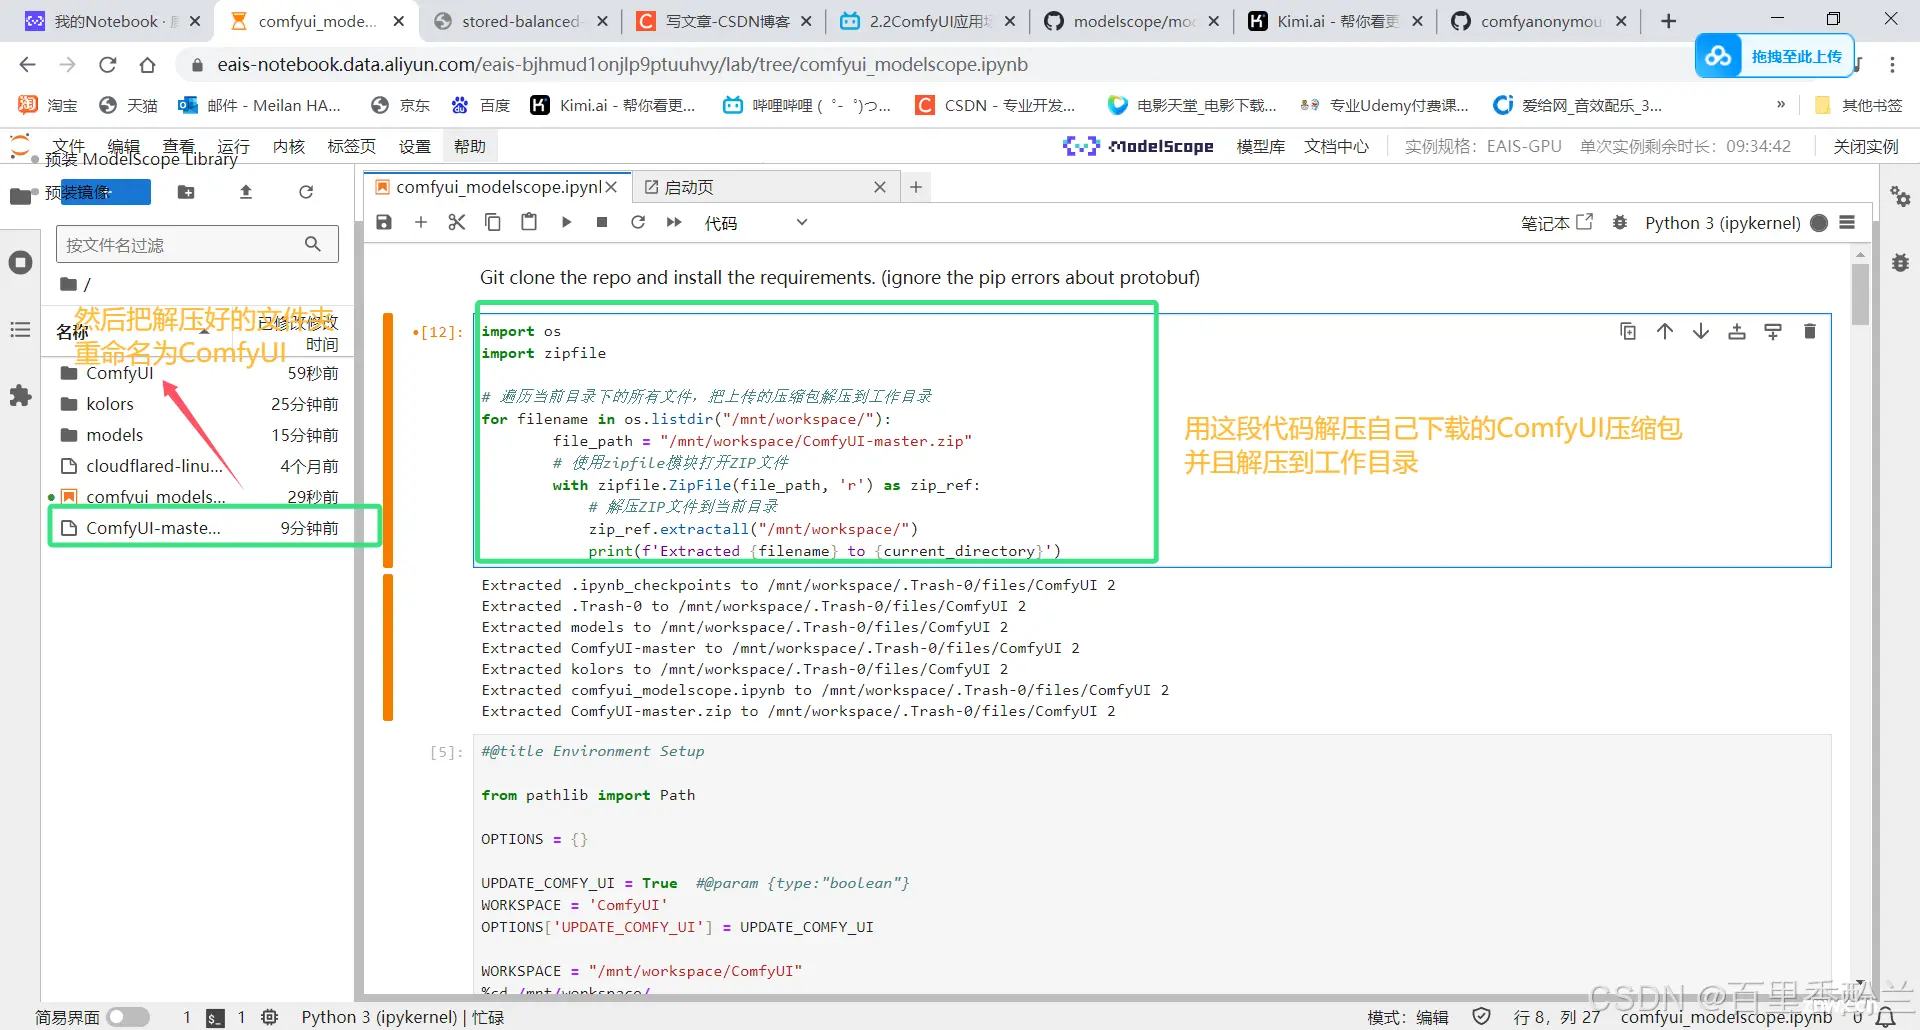Close the comfyui_modelscope.ipynb notebook tab

tap(611, 187)
